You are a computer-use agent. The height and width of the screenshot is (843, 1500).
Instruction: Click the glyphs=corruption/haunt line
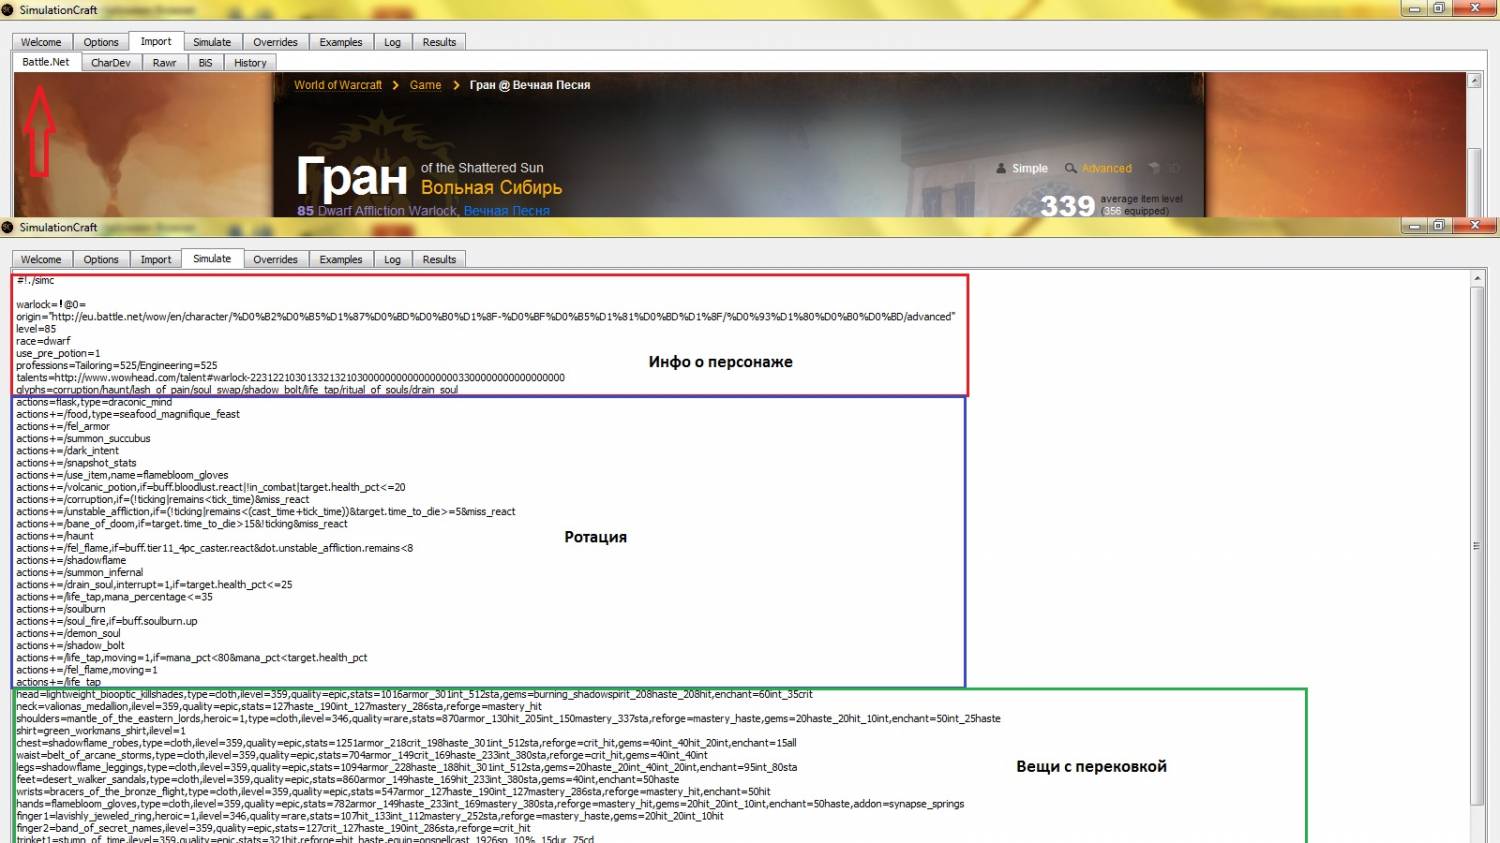pyautogui.click(x=237, y=390)
